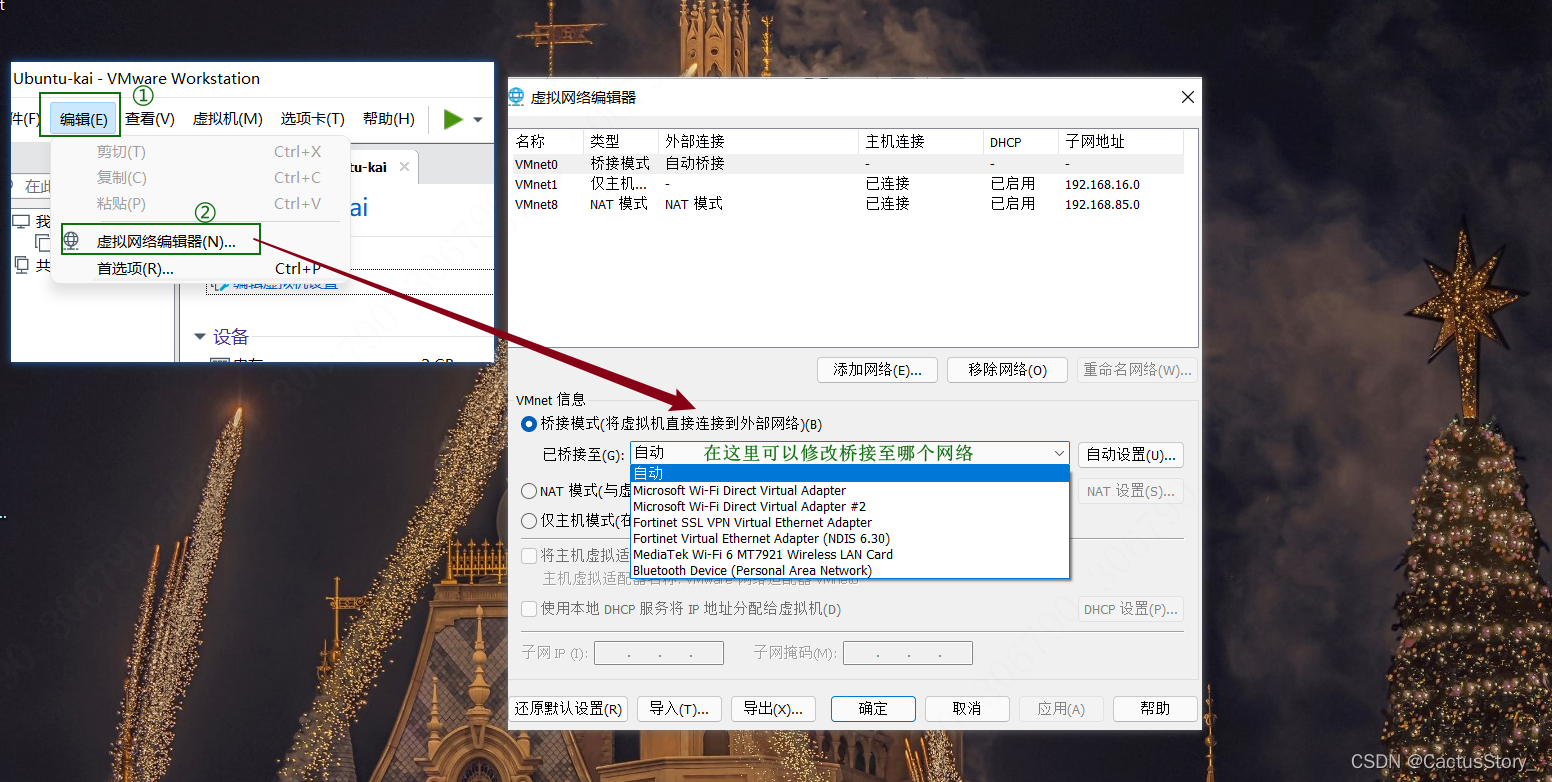The width and height of the screenshot is (1552, 782).
Task: Toggle 使用本地 DHCP 服务 checkbox
Action: click(x=529, y=609)
